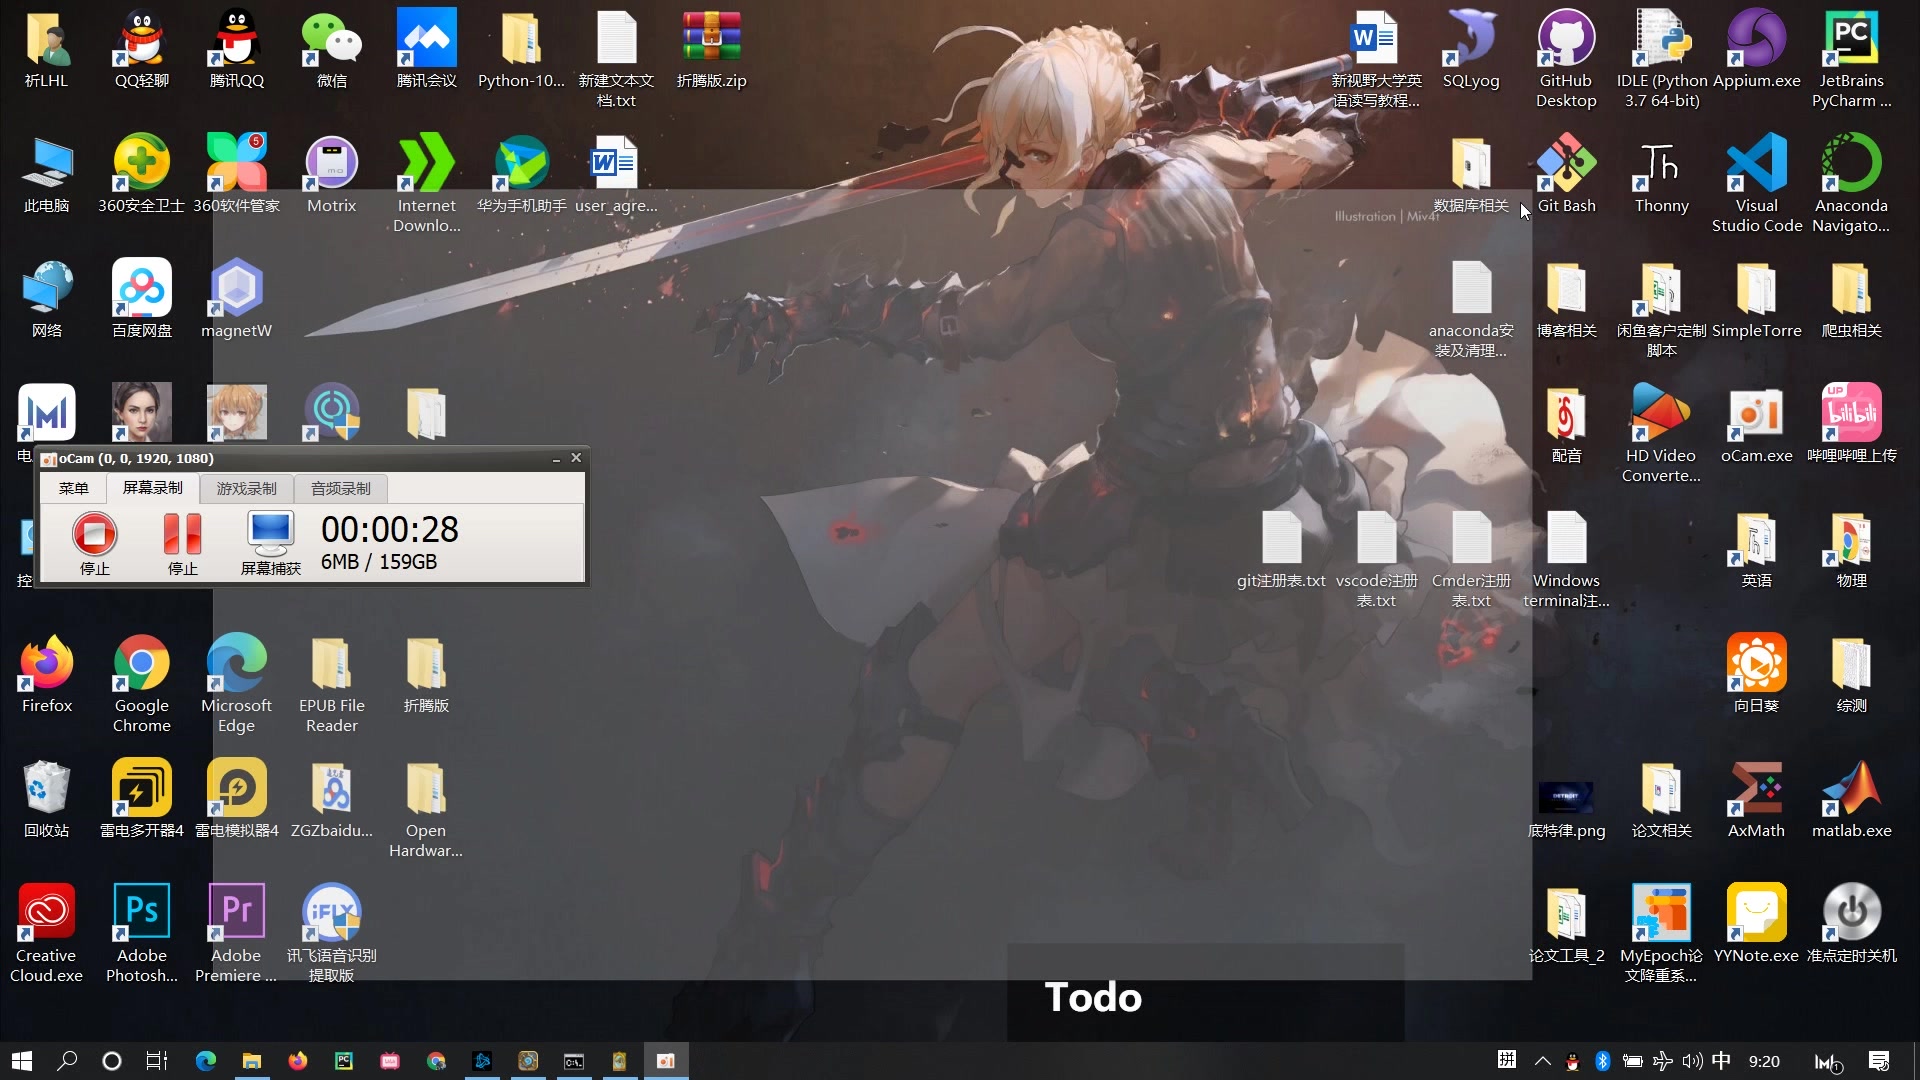Image resolution: width=1920 pixels, height=1080 pixels.
Task: Click the Anaconda Navigator desktop icon
Action: point(1851,164)
